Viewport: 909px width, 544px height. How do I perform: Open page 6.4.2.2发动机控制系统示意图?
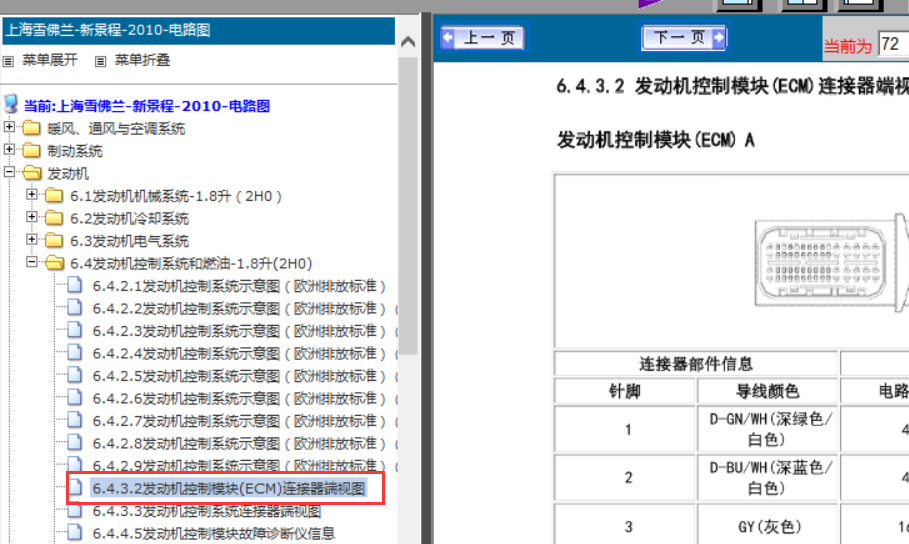[239, 309]
